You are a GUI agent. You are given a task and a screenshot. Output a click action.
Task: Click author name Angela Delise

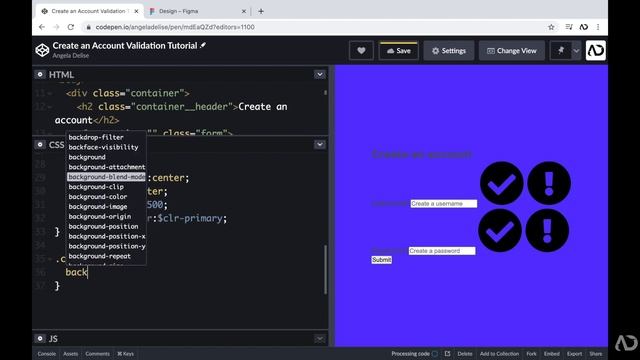coord(71,56)
